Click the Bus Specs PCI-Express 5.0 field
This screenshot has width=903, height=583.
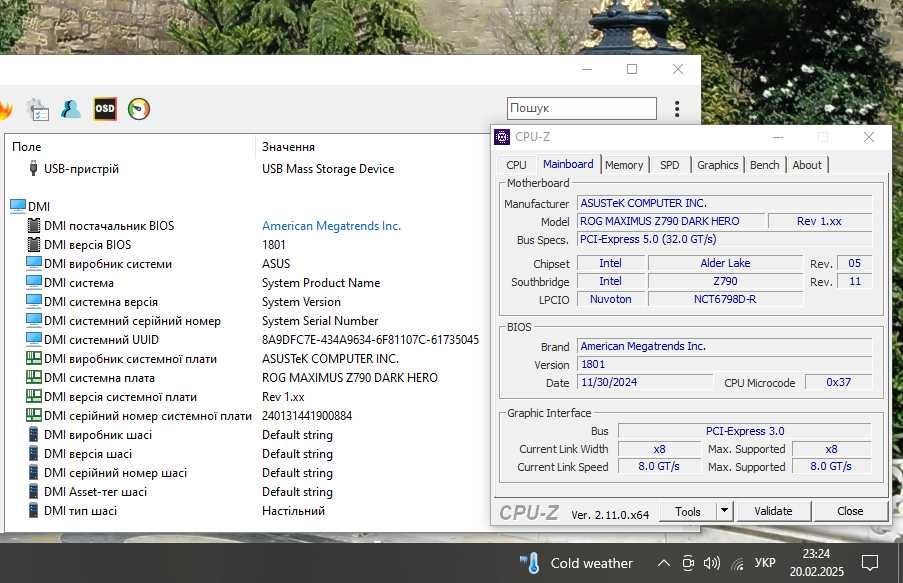tap(724, 239)
